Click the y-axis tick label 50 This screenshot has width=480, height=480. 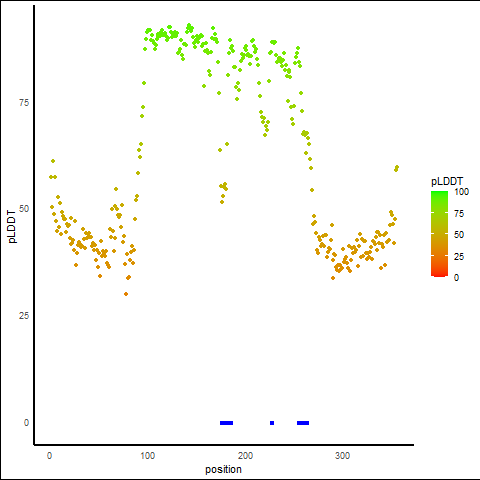point(24,209)
